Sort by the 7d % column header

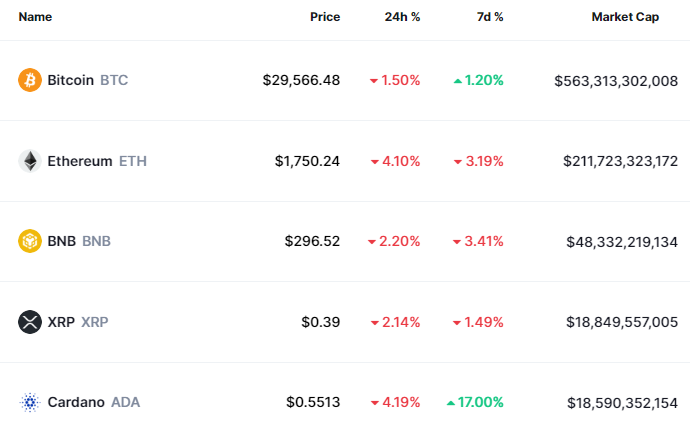pyautogui.click(x=489, y=17)
